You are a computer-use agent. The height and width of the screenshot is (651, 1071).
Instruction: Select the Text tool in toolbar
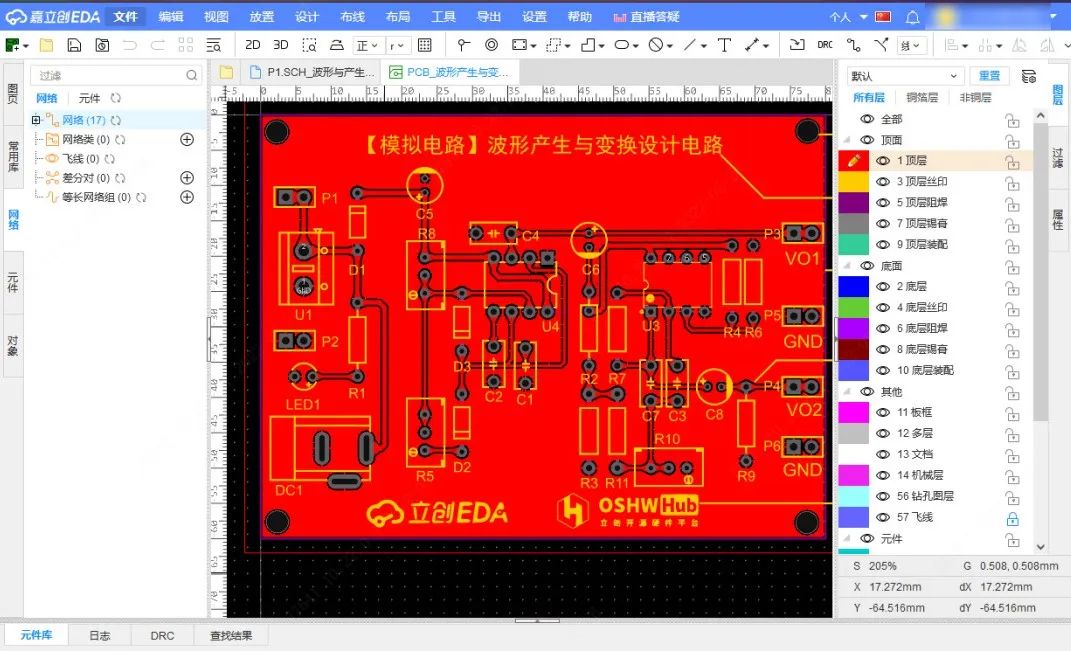click(x=724, y=45)
